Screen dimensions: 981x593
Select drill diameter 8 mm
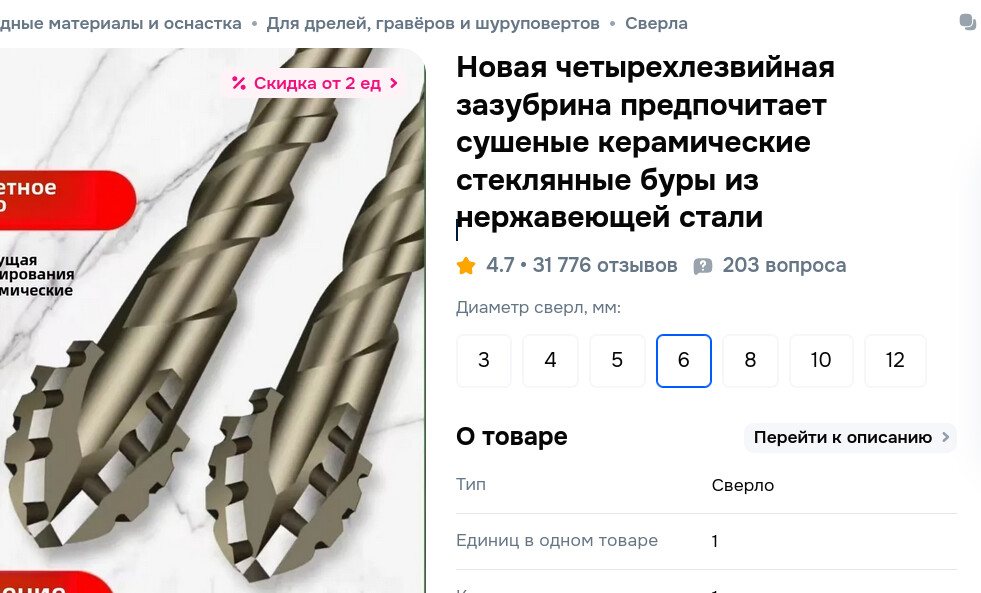pos(750,360)
